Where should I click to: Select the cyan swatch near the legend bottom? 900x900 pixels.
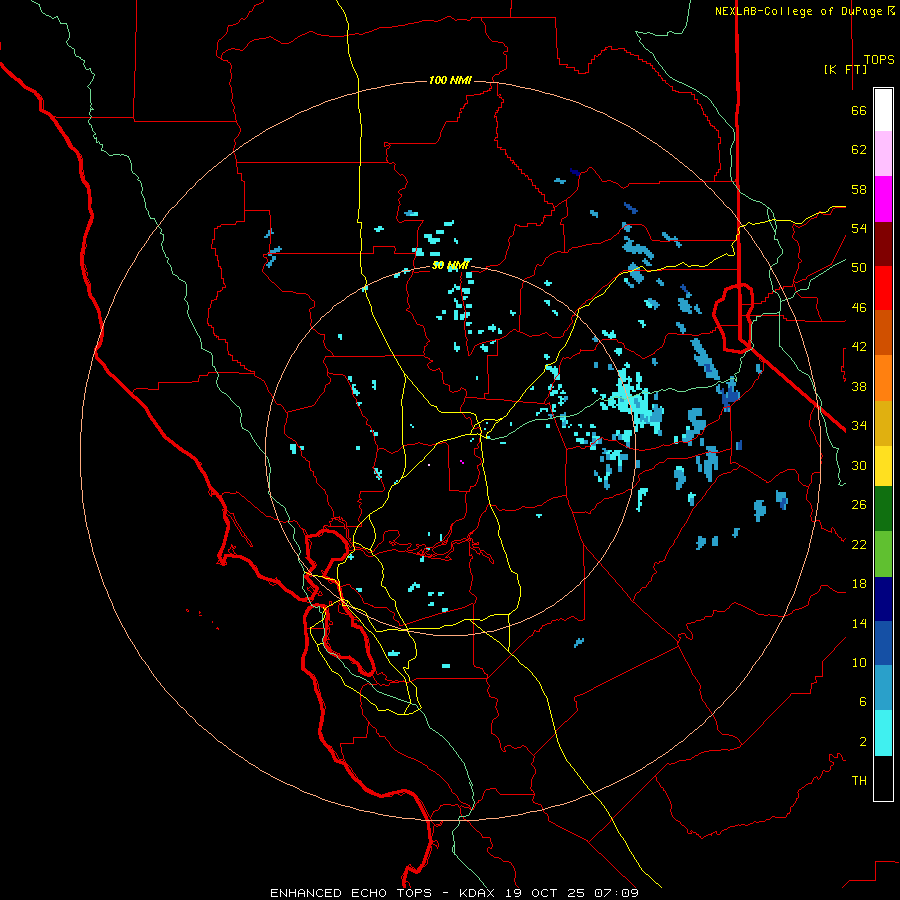(x=883, y=733)
